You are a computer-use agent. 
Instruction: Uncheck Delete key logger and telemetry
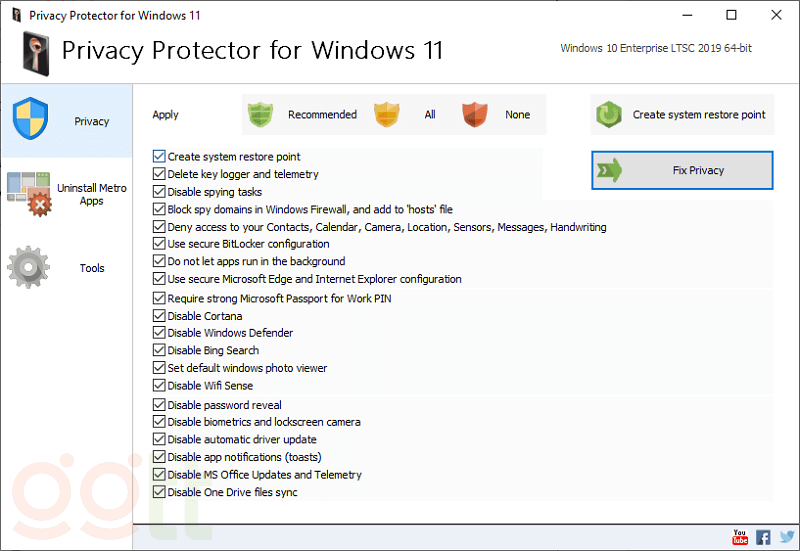(159, 174)
